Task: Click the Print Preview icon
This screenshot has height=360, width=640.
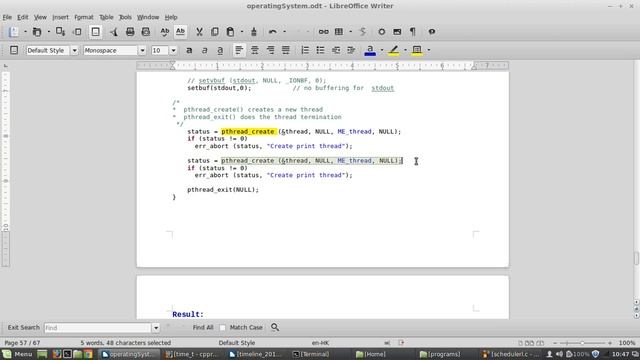Action: [146, 32]
